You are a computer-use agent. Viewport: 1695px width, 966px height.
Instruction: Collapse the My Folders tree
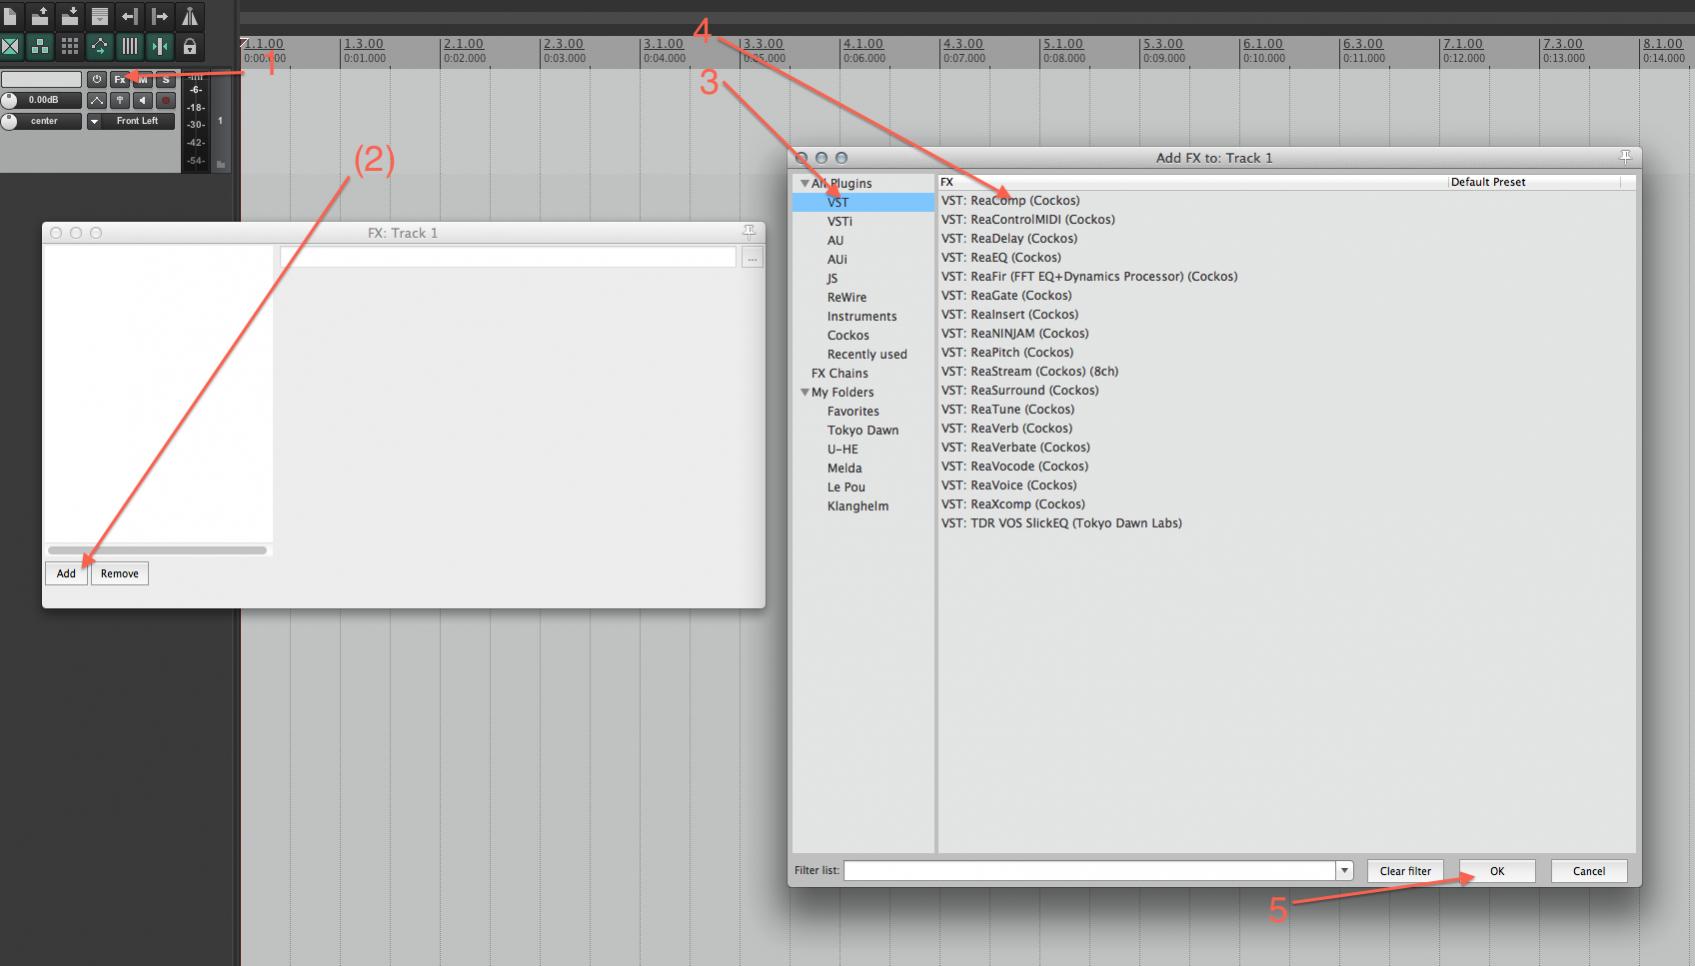804,392
